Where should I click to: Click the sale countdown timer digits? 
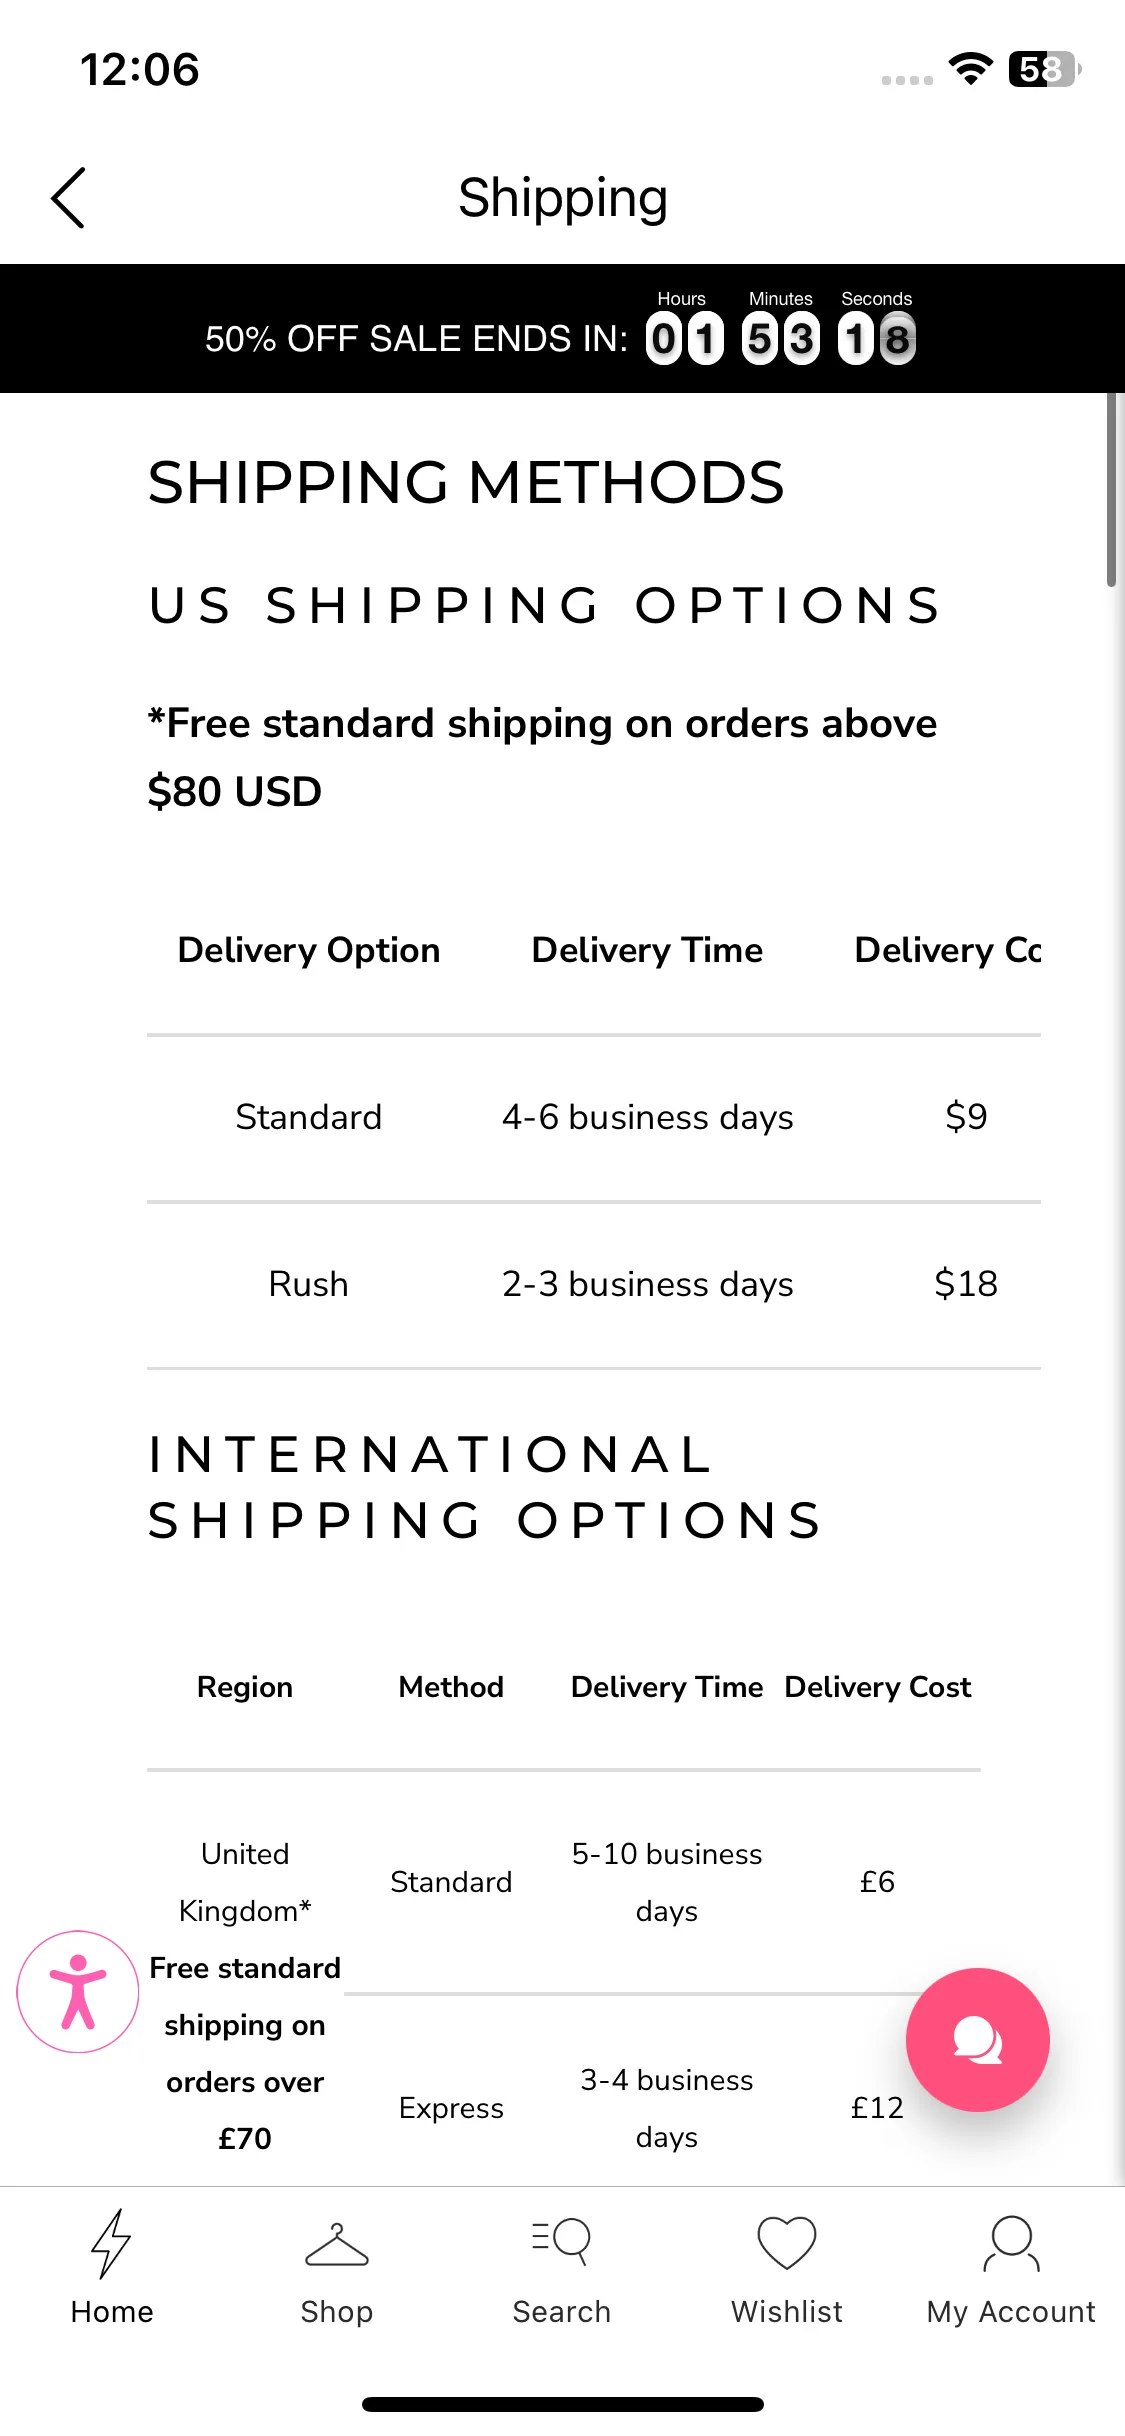tap(781, 339)
